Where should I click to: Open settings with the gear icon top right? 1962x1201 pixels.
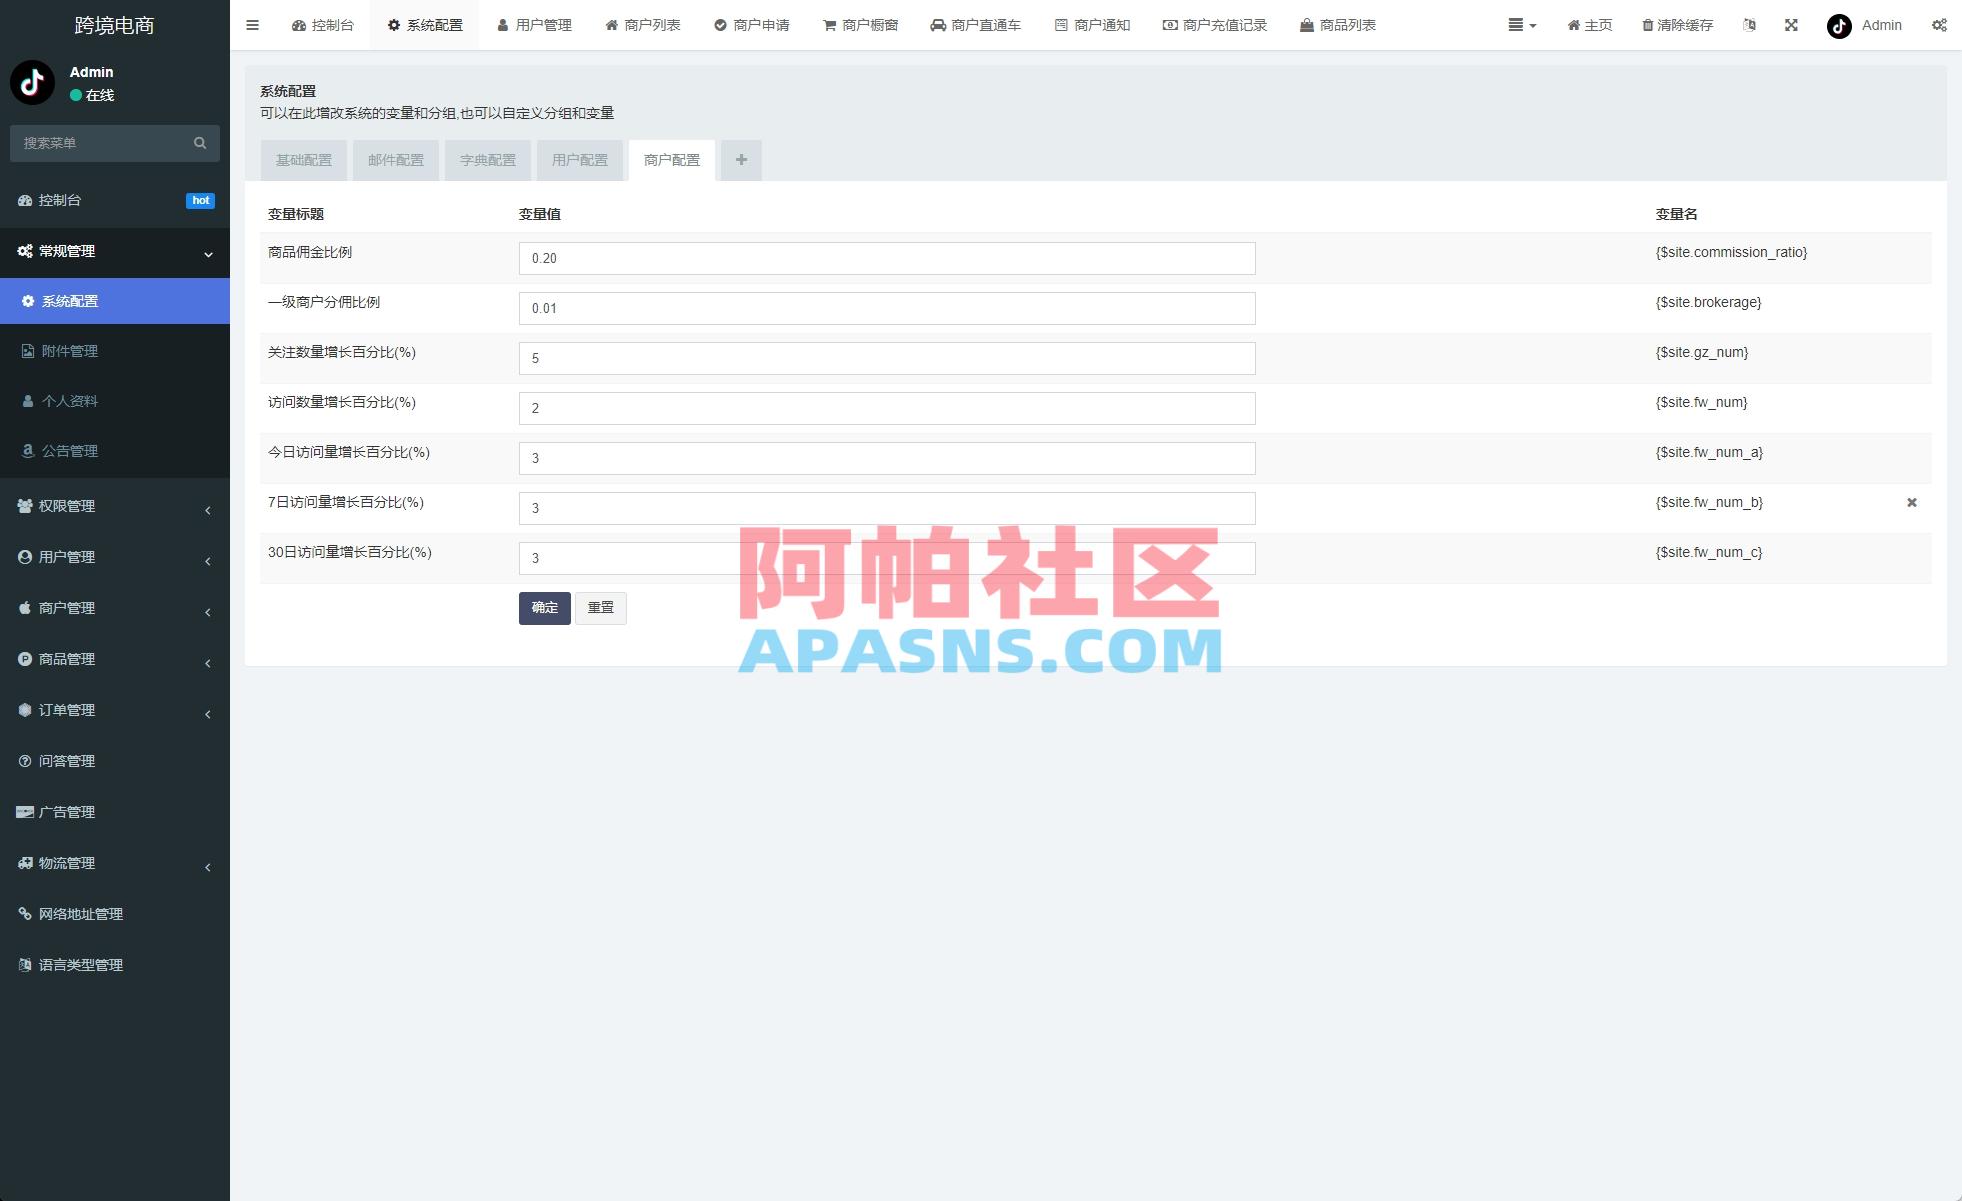click(1940, 25)
